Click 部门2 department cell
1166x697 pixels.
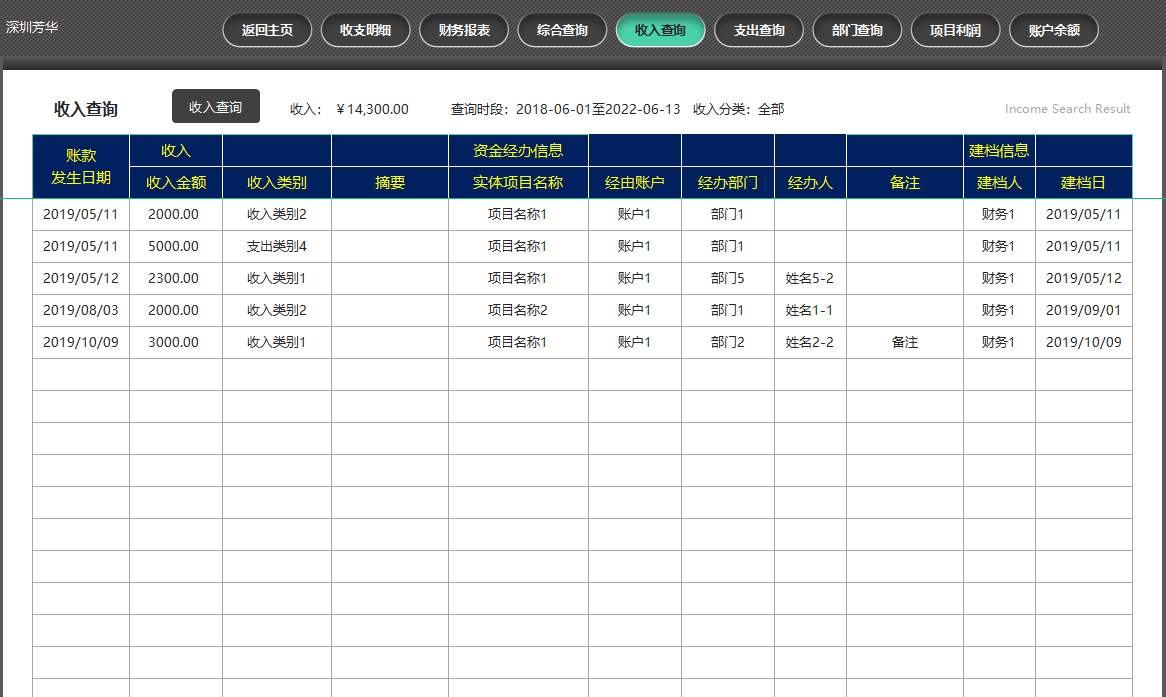tap(727, 342)
